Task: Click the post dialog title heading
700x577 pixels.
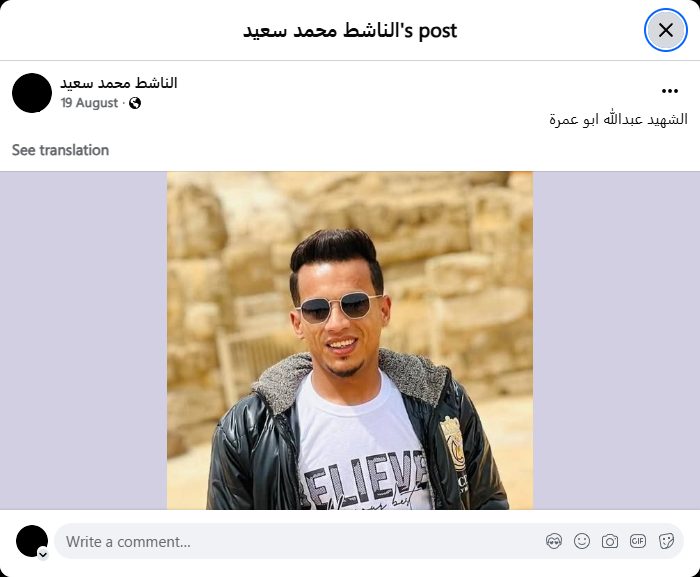Action: click(x=350, y=31)
